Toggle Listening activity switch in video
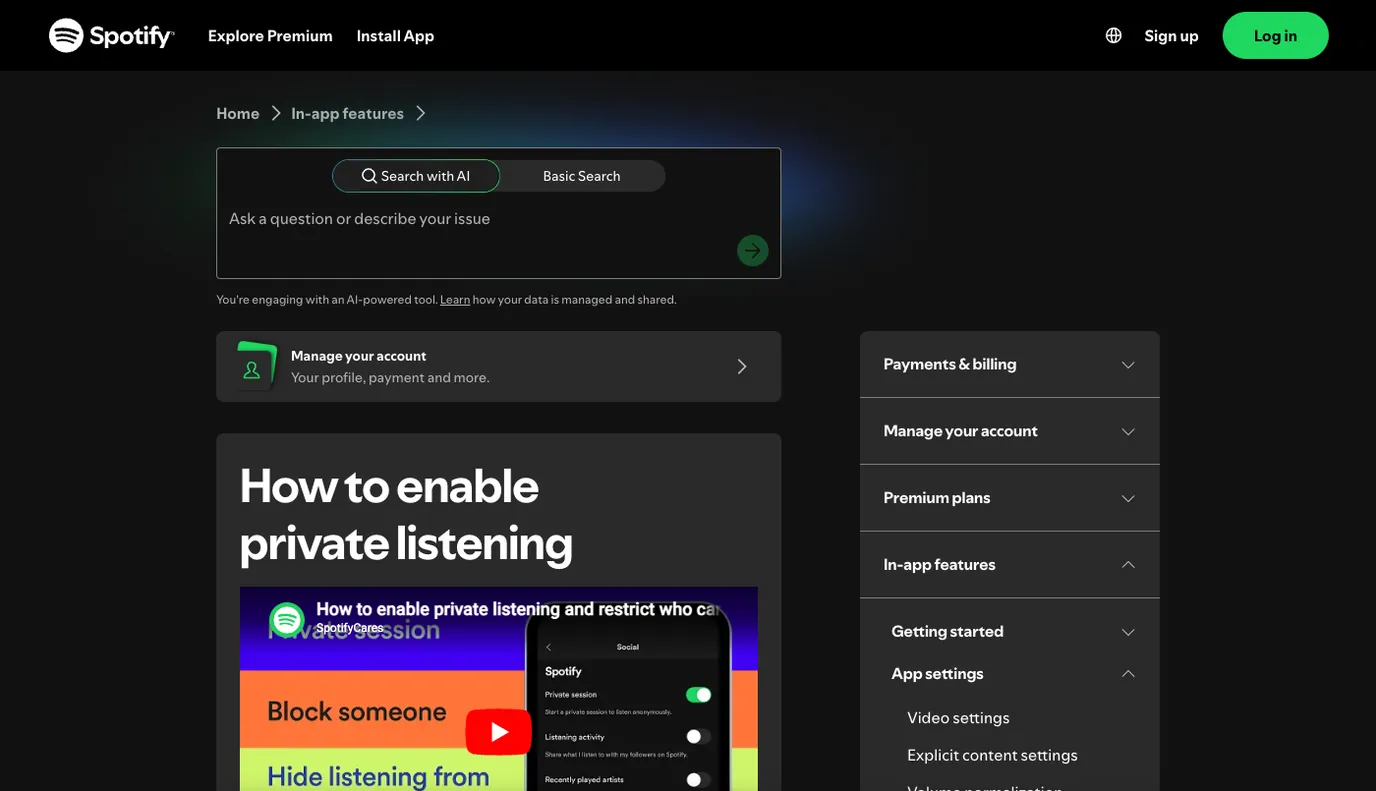Screen dimensions: 1376x791 [698, 737]
